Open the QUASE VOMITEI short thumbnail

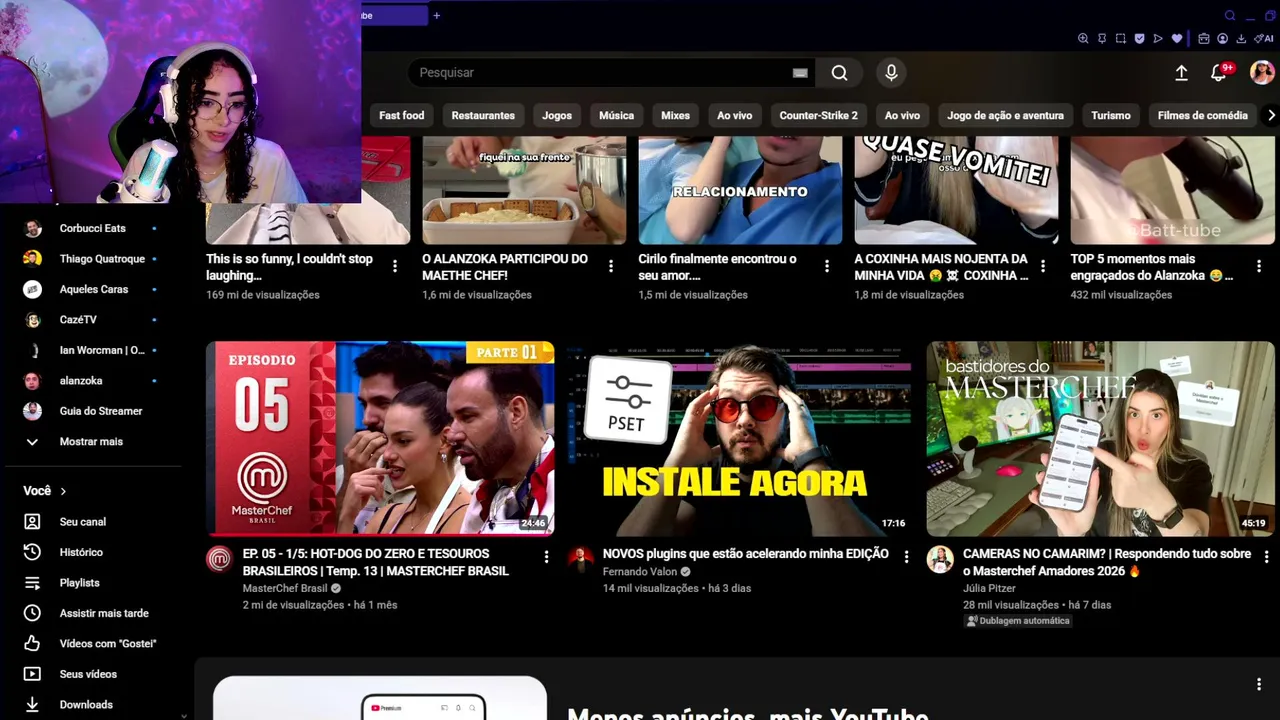click(956, 190)
